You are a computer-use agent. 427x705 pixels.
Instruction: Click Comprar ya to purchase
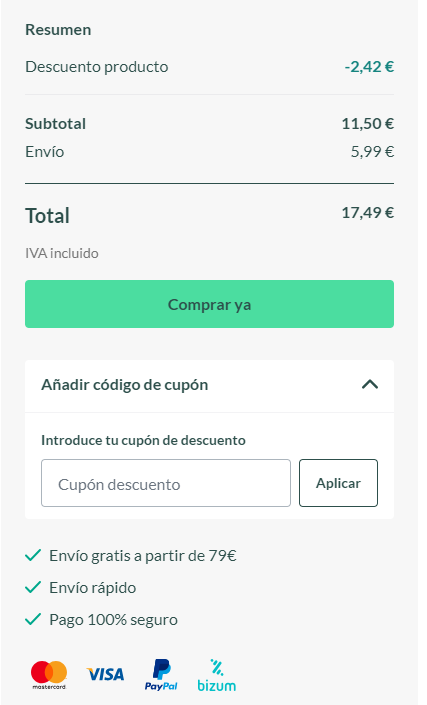pos(209,304)
